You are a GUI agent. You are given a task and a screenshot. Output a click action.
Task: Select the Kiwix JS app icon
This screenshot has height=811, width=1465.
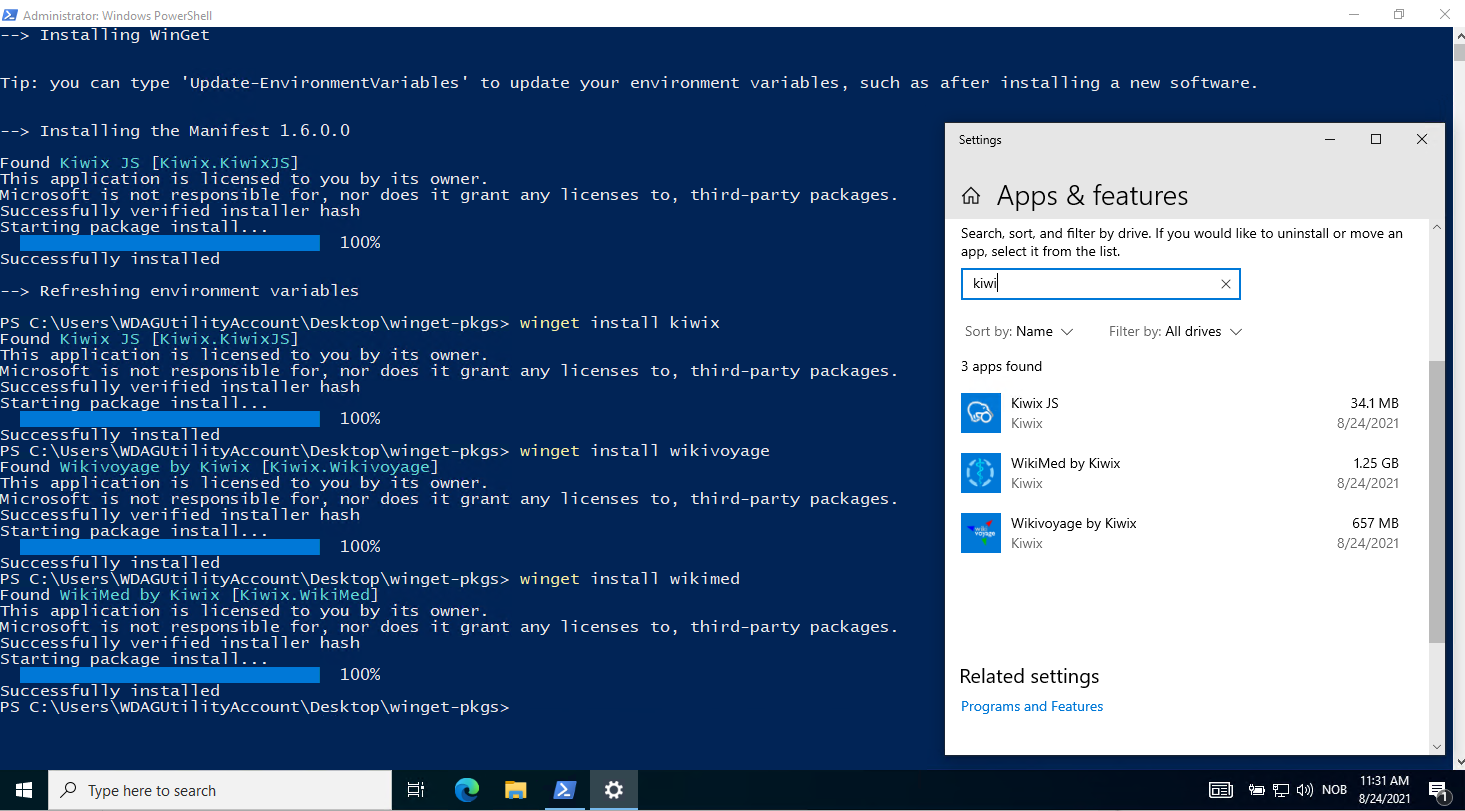981,413
